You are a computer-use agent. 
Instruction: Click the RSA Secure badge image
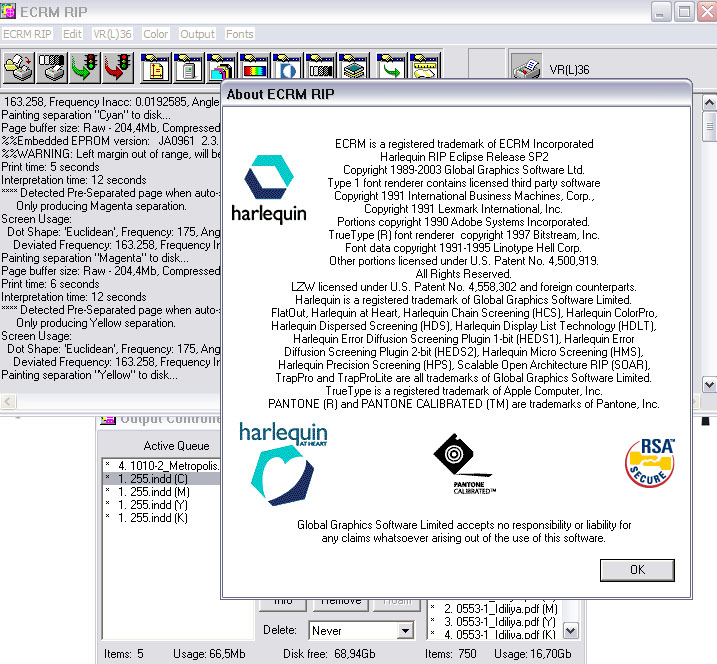pos(650,463)
